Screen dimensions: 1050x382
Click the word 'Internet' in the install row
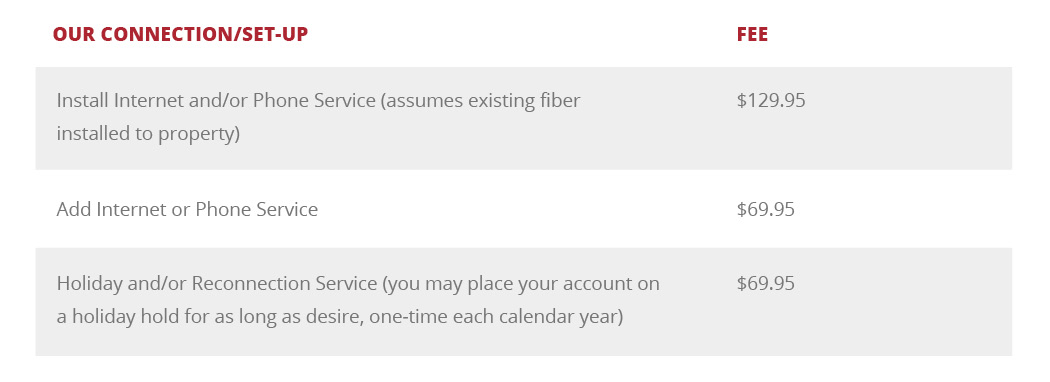(x=149, y=101)
